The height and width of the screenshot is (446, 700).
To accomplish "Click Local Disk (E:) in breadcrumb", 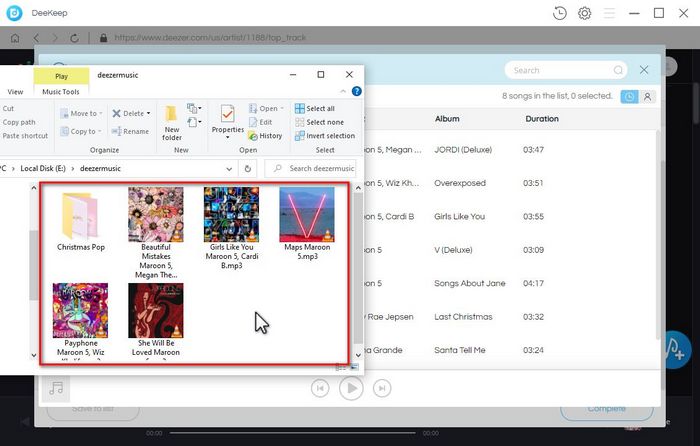I will tap(43, 168).
